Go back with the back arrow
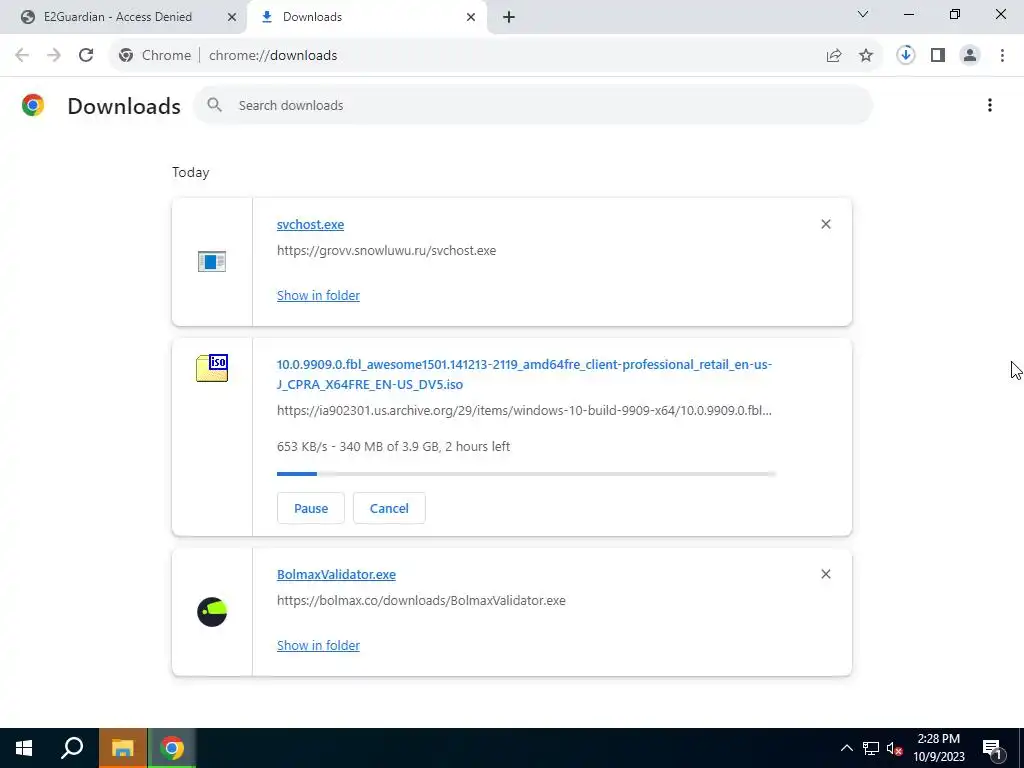Screen dimensions: 1024x768 coord(22,55)
